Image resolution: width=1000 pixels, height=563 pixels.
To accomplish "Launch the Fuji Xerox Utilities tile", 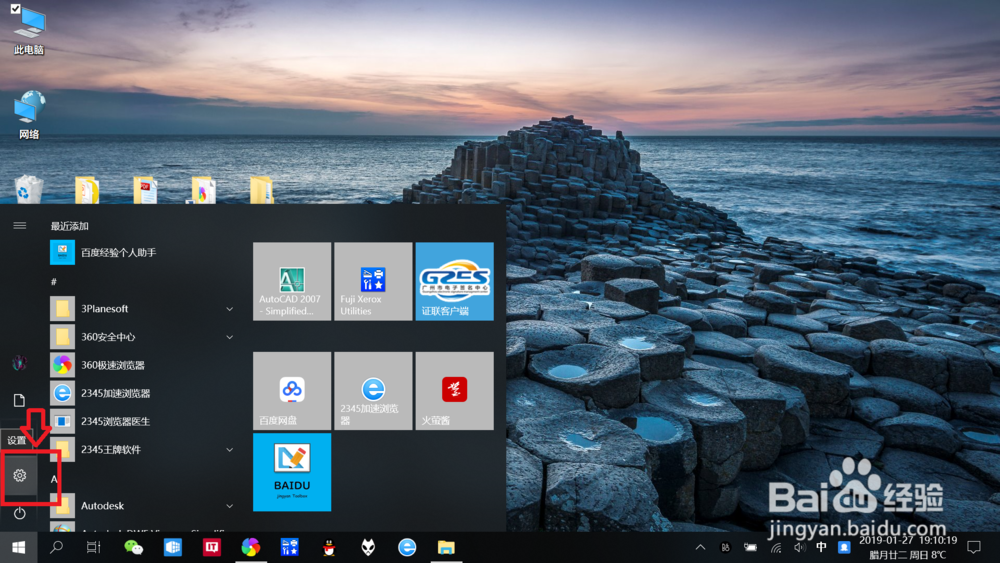I will [373, 281].
